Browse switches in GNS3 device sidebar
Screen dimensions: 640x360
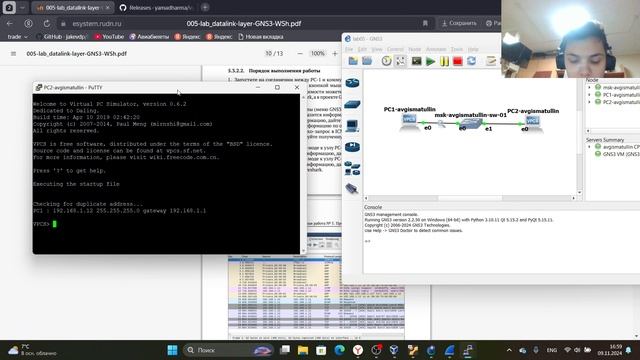352,104
